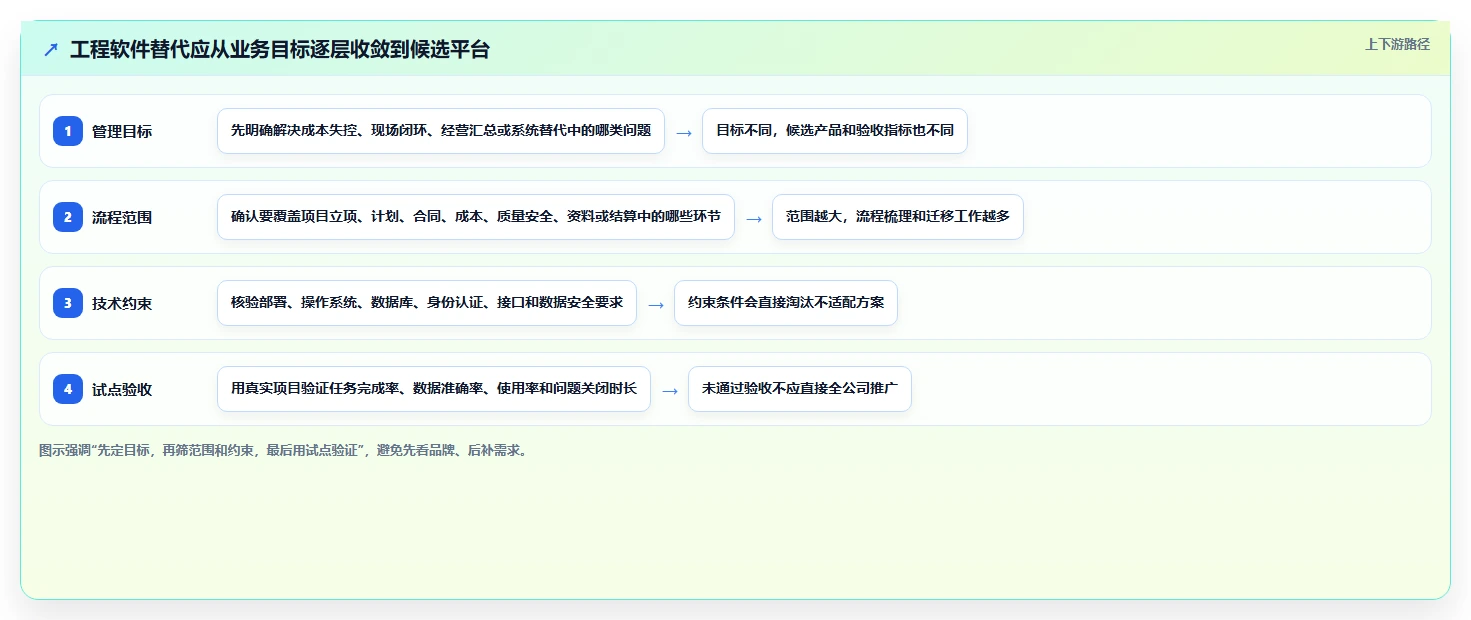Select the box 目标不同，候选产品和验收指标也不同
This screenshot has height=620, width=1471.
[835, 131]
